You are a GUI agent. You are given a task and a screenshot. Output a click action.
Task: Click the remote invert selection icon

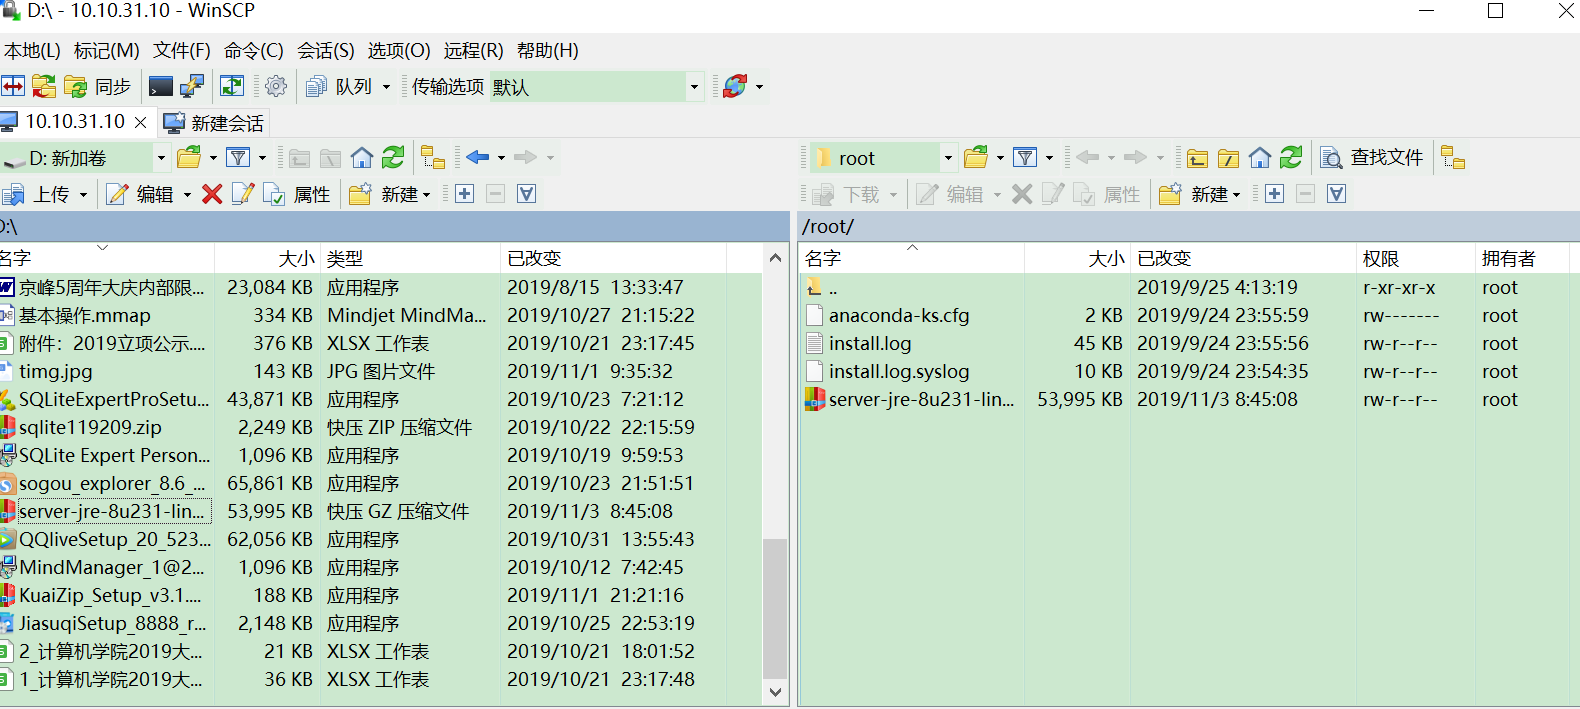(1337, 194)
